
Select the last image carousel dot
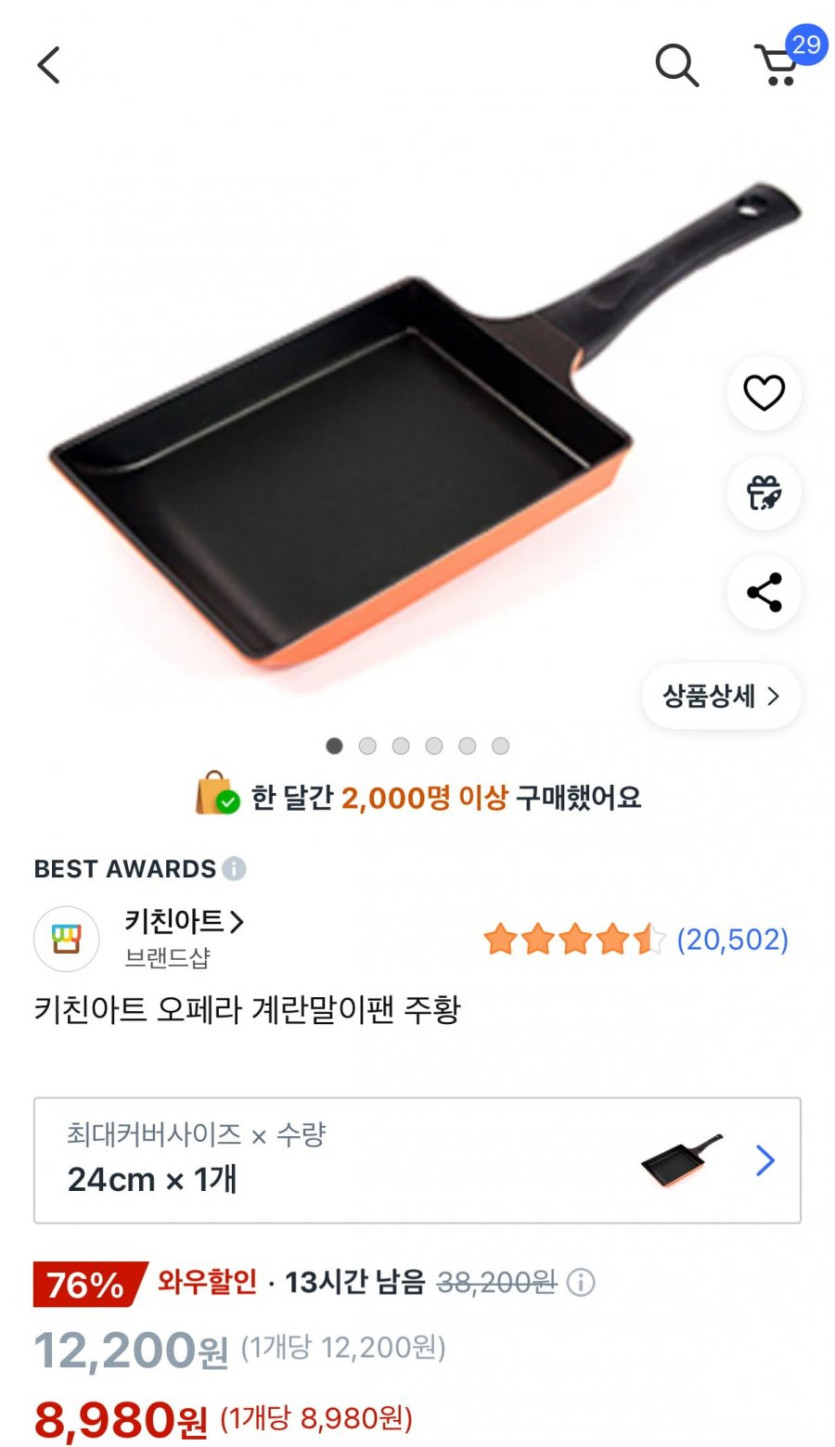coord(500,746)
